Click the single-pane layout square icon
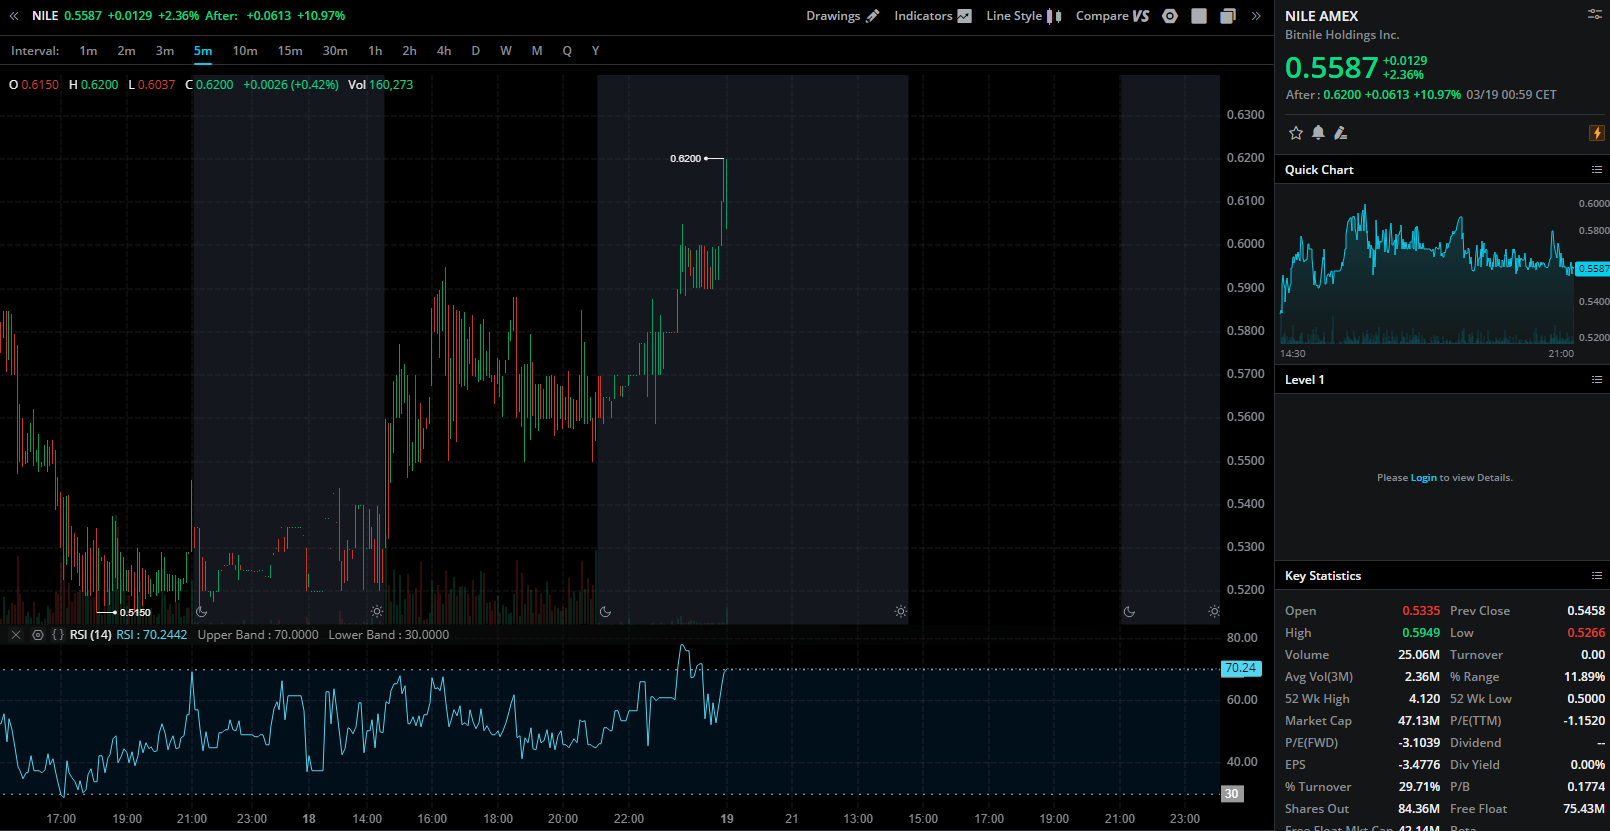Screen dimensions: 1610x831 tap(1199, 16)
